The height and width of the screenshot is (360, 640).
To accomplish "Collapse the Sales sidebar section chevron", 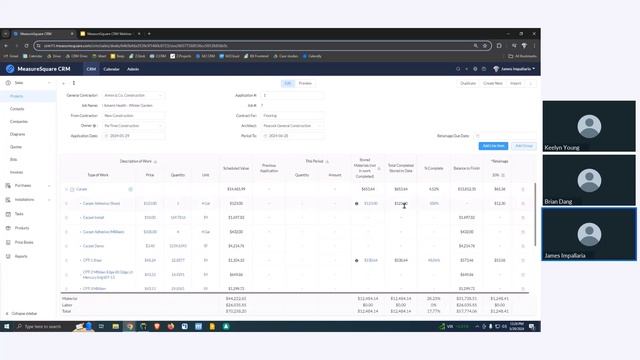I will [49, 83].
